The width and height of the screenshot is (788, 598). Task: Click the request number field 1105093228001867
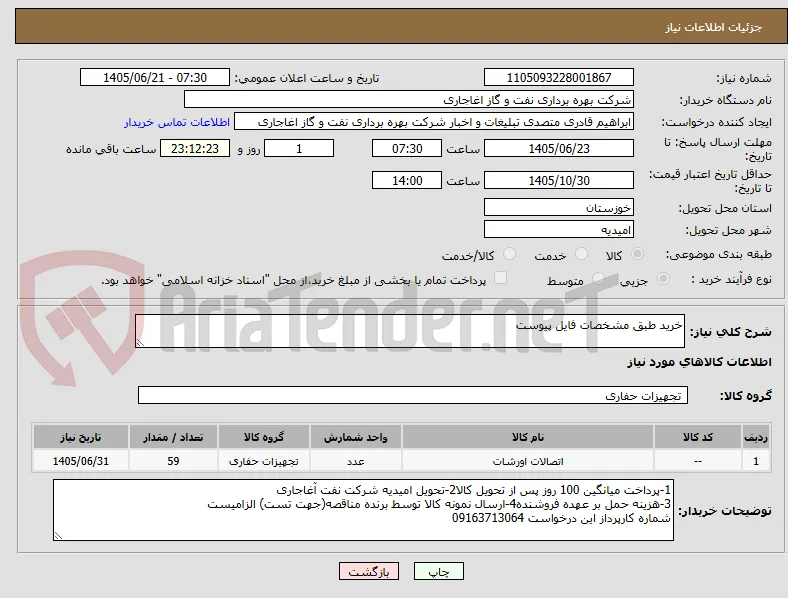tap(559, 77)
